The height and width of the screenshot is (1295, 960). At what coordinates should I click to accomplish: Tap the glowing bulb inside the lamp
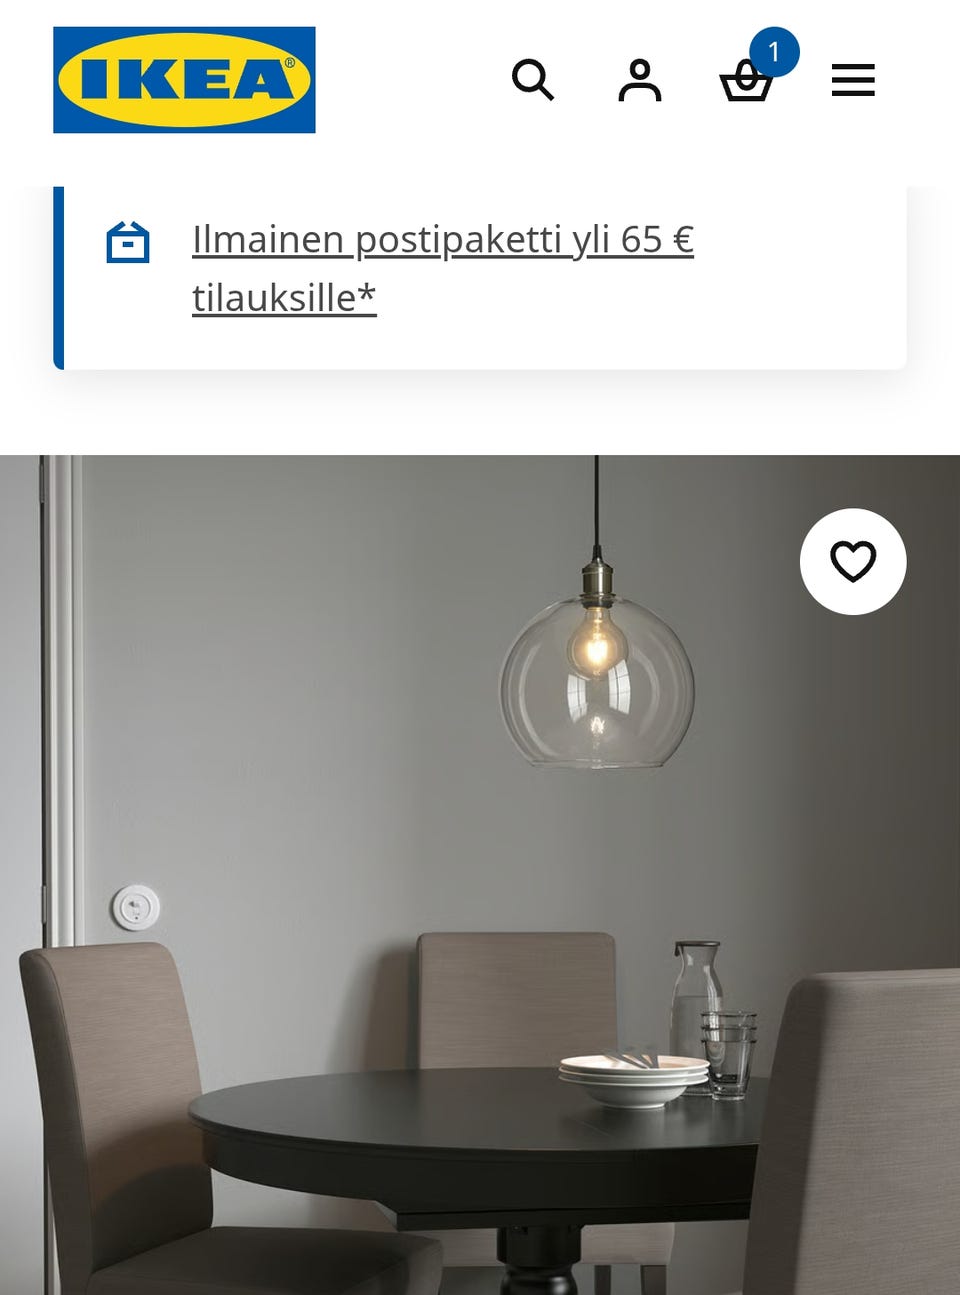tap(591, 645)
